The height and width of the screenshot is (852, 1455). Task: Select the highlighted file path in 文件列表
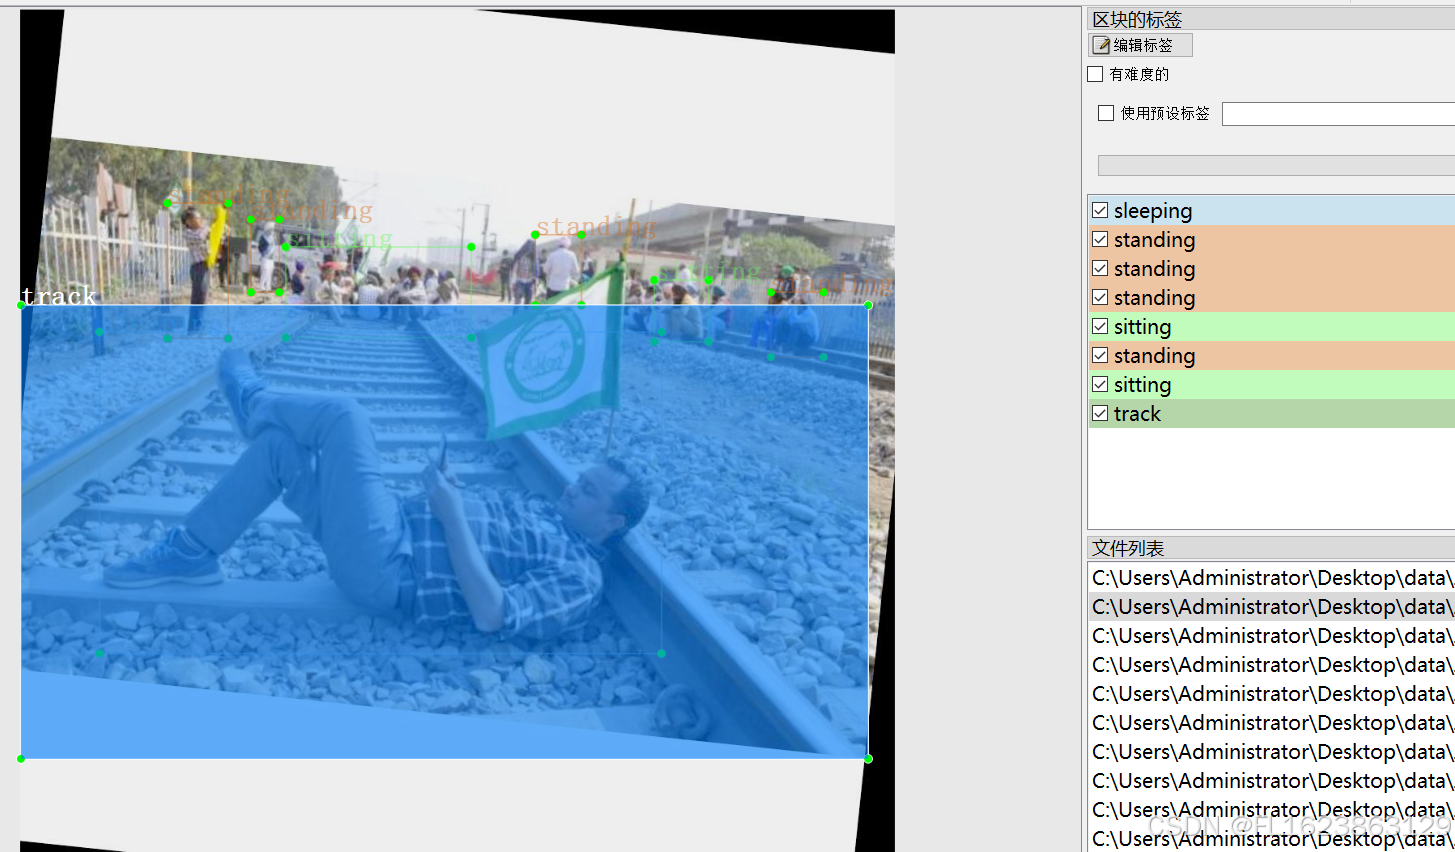1271,607
